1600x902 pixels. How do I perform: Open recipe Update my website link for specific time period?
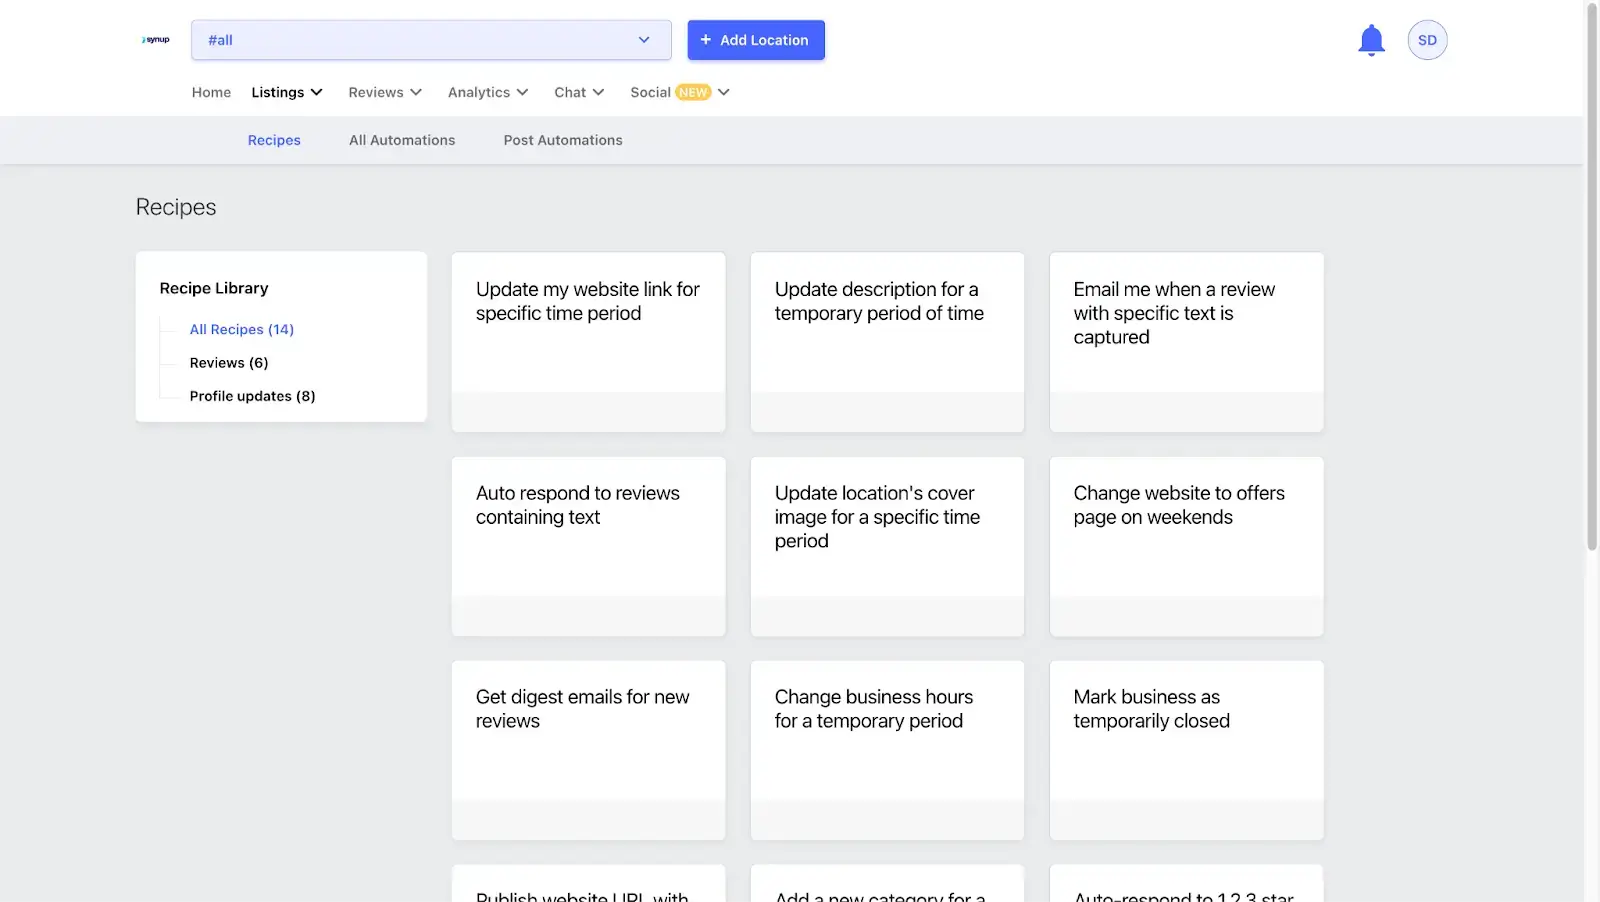click(x=588, y=342)
